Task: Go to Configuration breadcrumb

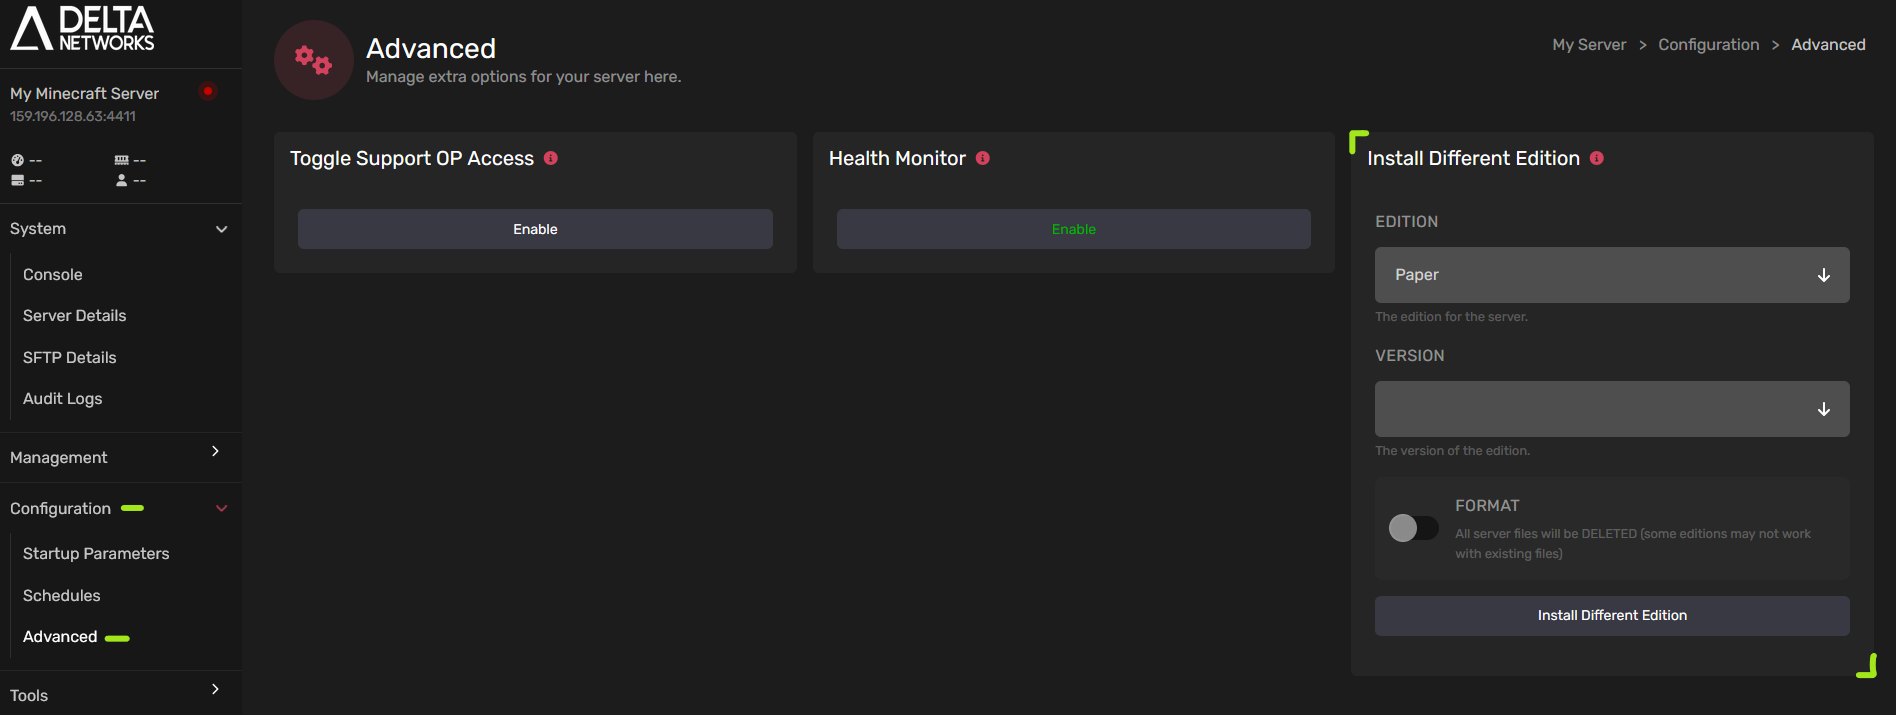Action: click(1709, 45)
